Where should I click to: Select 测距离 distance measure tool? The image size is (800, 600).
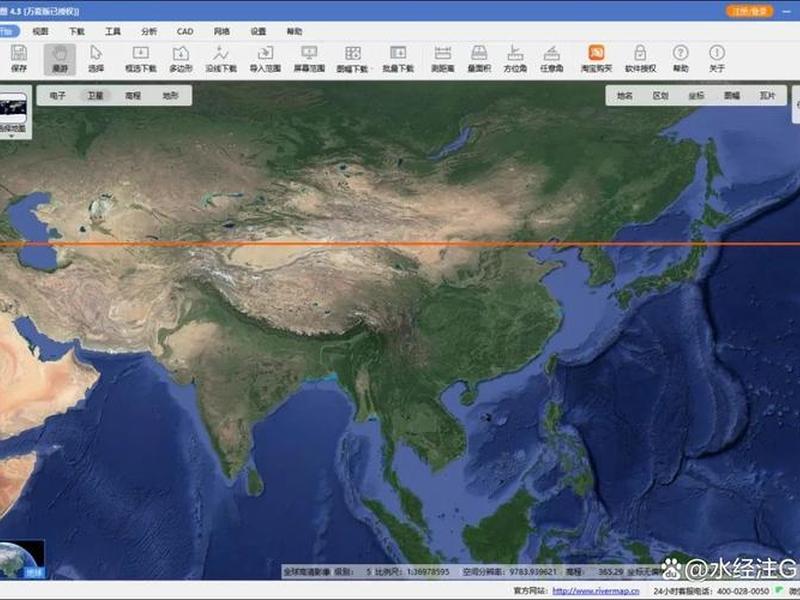click(442, 58)
